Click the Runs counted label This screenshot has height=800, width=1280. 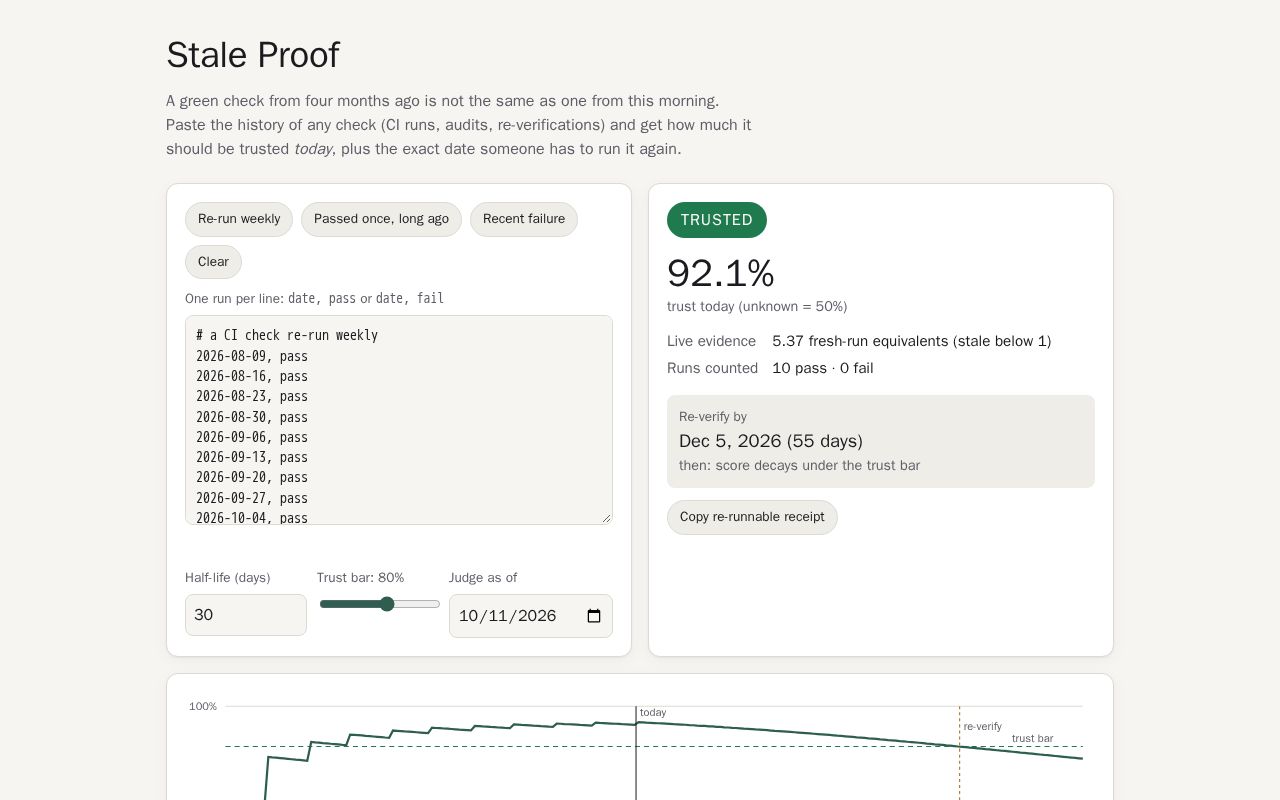click(x=713, y=368)
